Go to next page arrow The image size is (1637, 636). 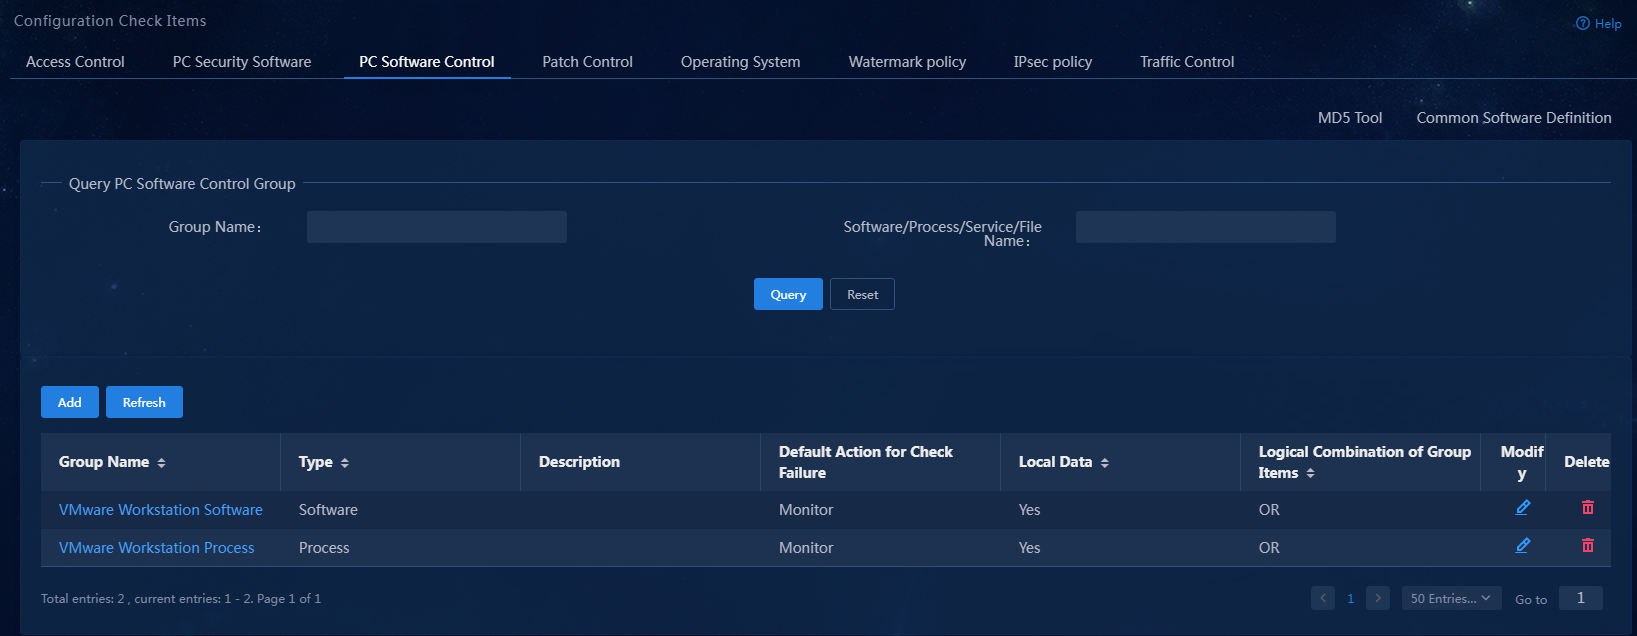tap(1378, 598)
